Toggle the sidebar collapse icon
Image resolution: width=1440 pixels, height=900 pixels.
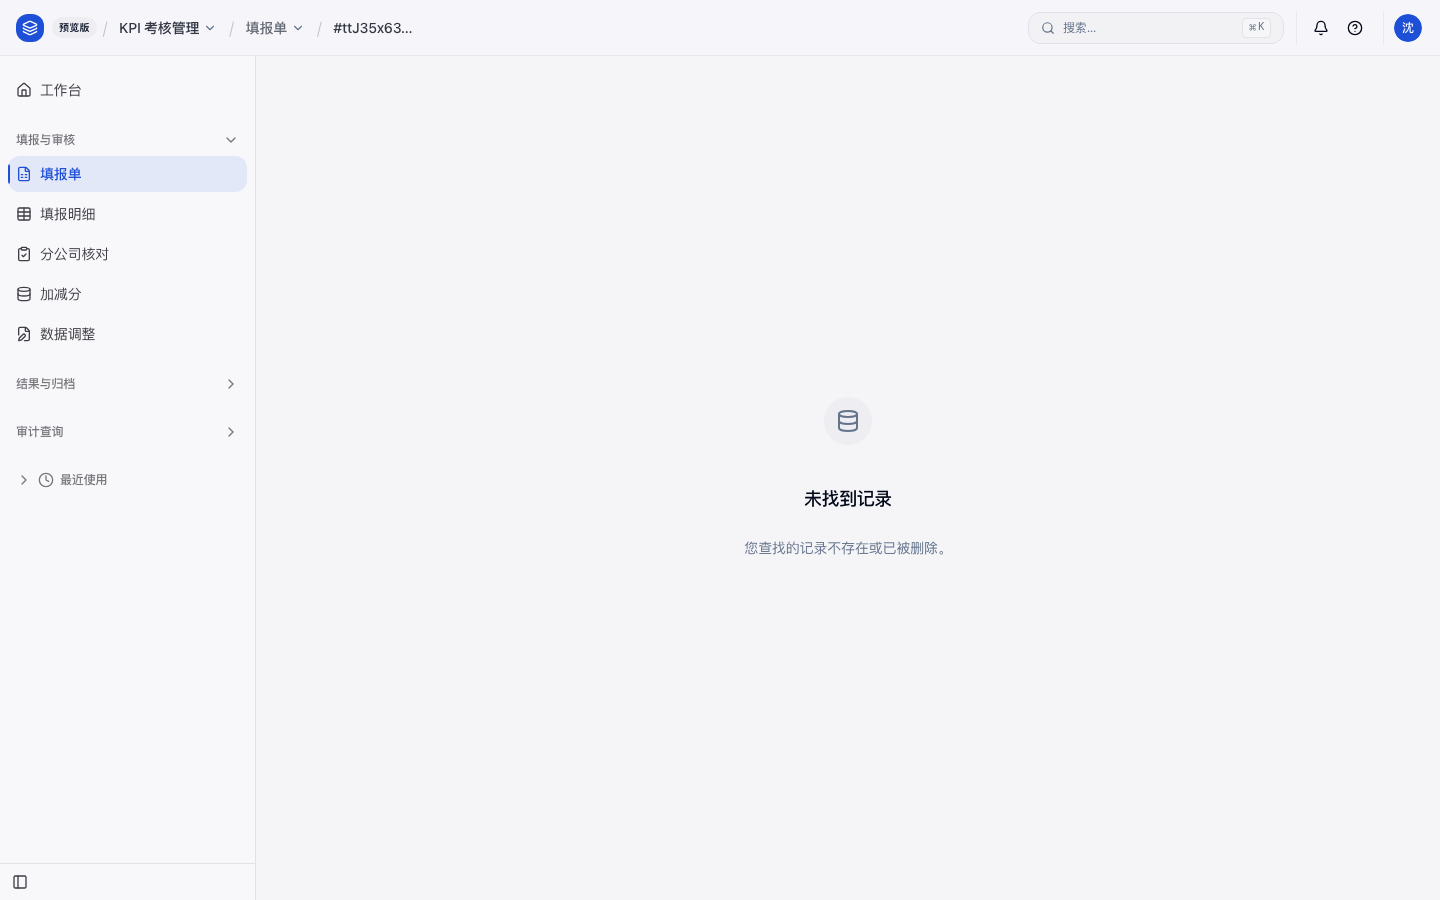[20, 882]
